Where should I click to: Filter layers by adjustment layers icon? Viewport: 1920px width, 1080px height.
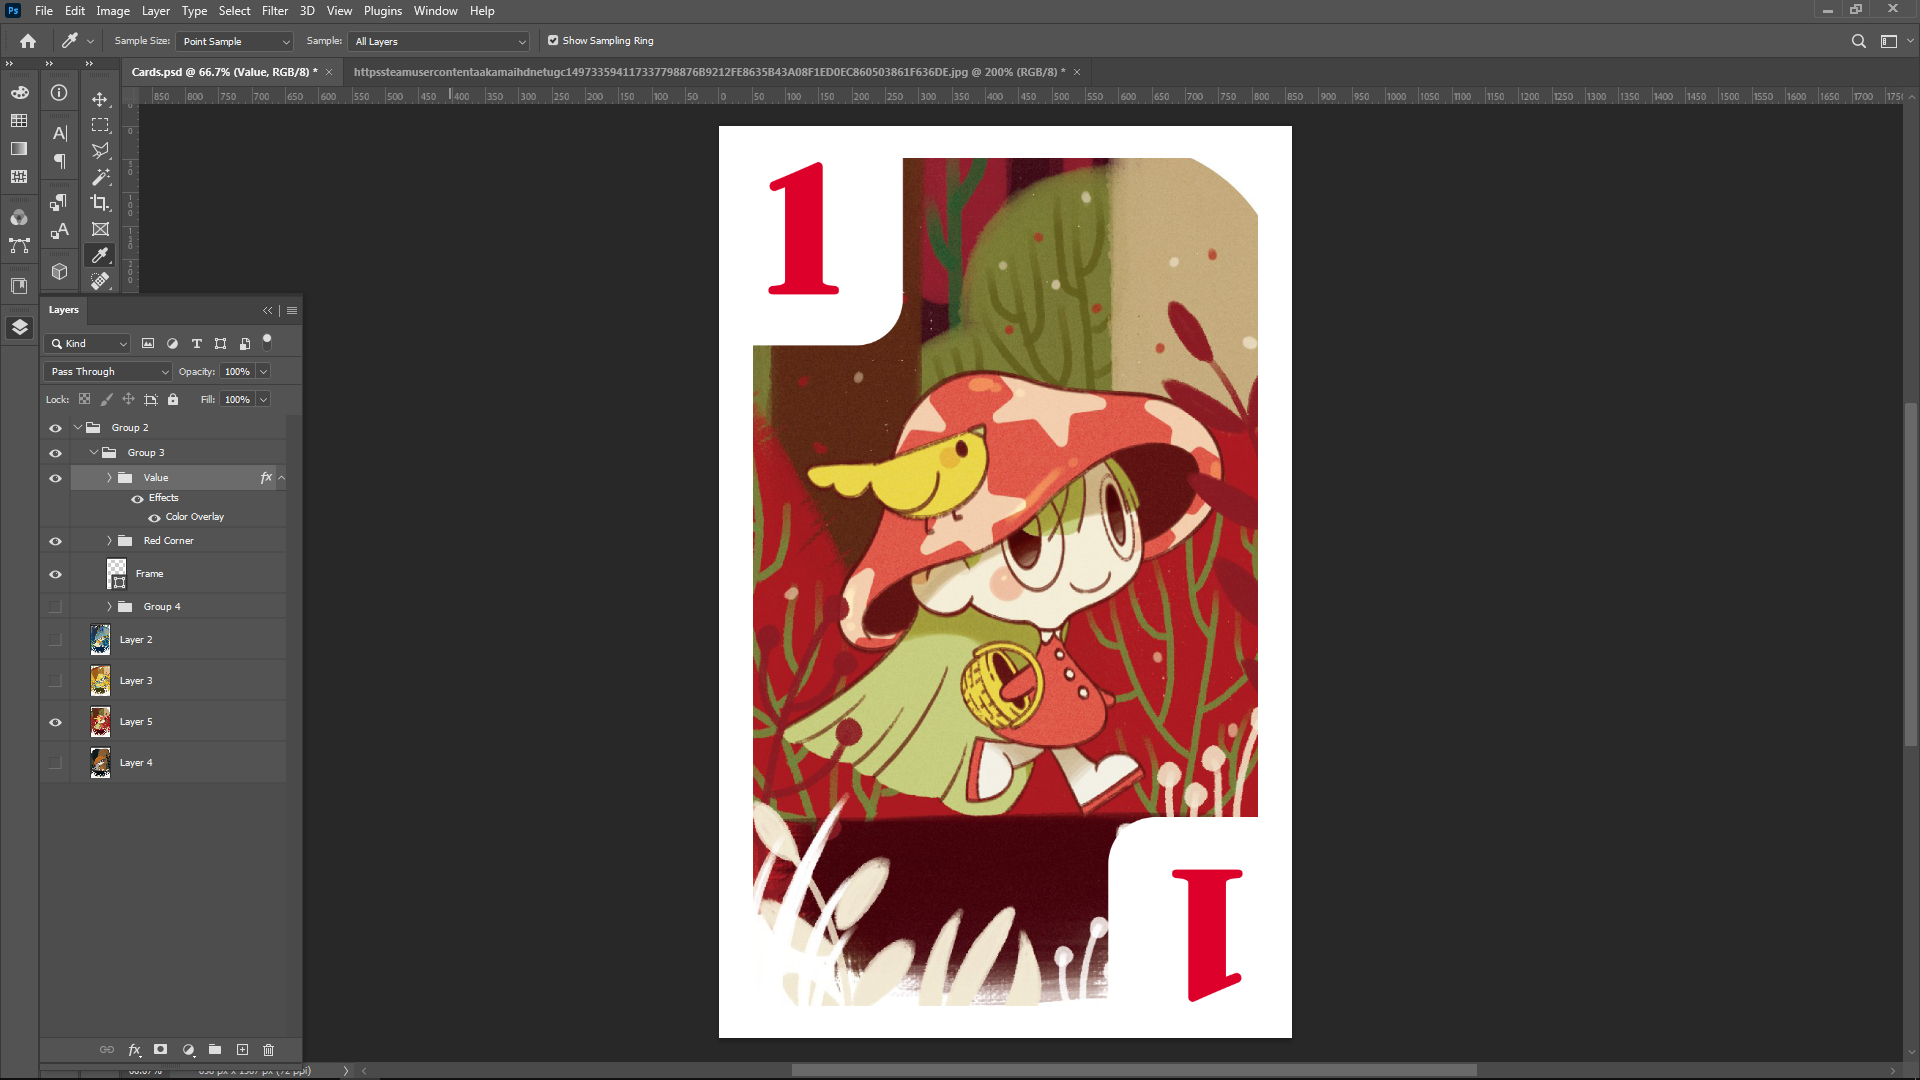172,343
